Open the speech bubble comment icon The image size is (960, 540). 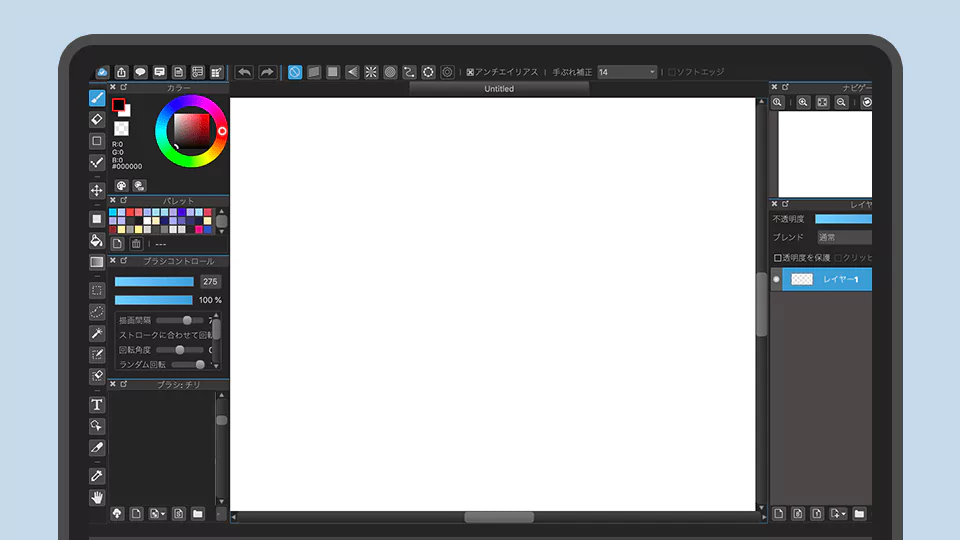click(140, 72)
